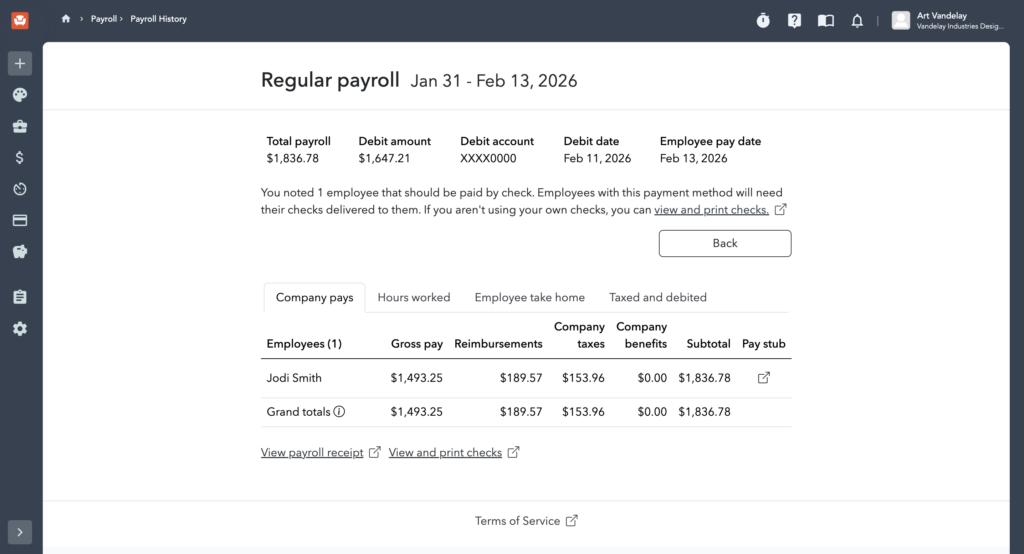Open notifications bell icon

tap(857, 20)
